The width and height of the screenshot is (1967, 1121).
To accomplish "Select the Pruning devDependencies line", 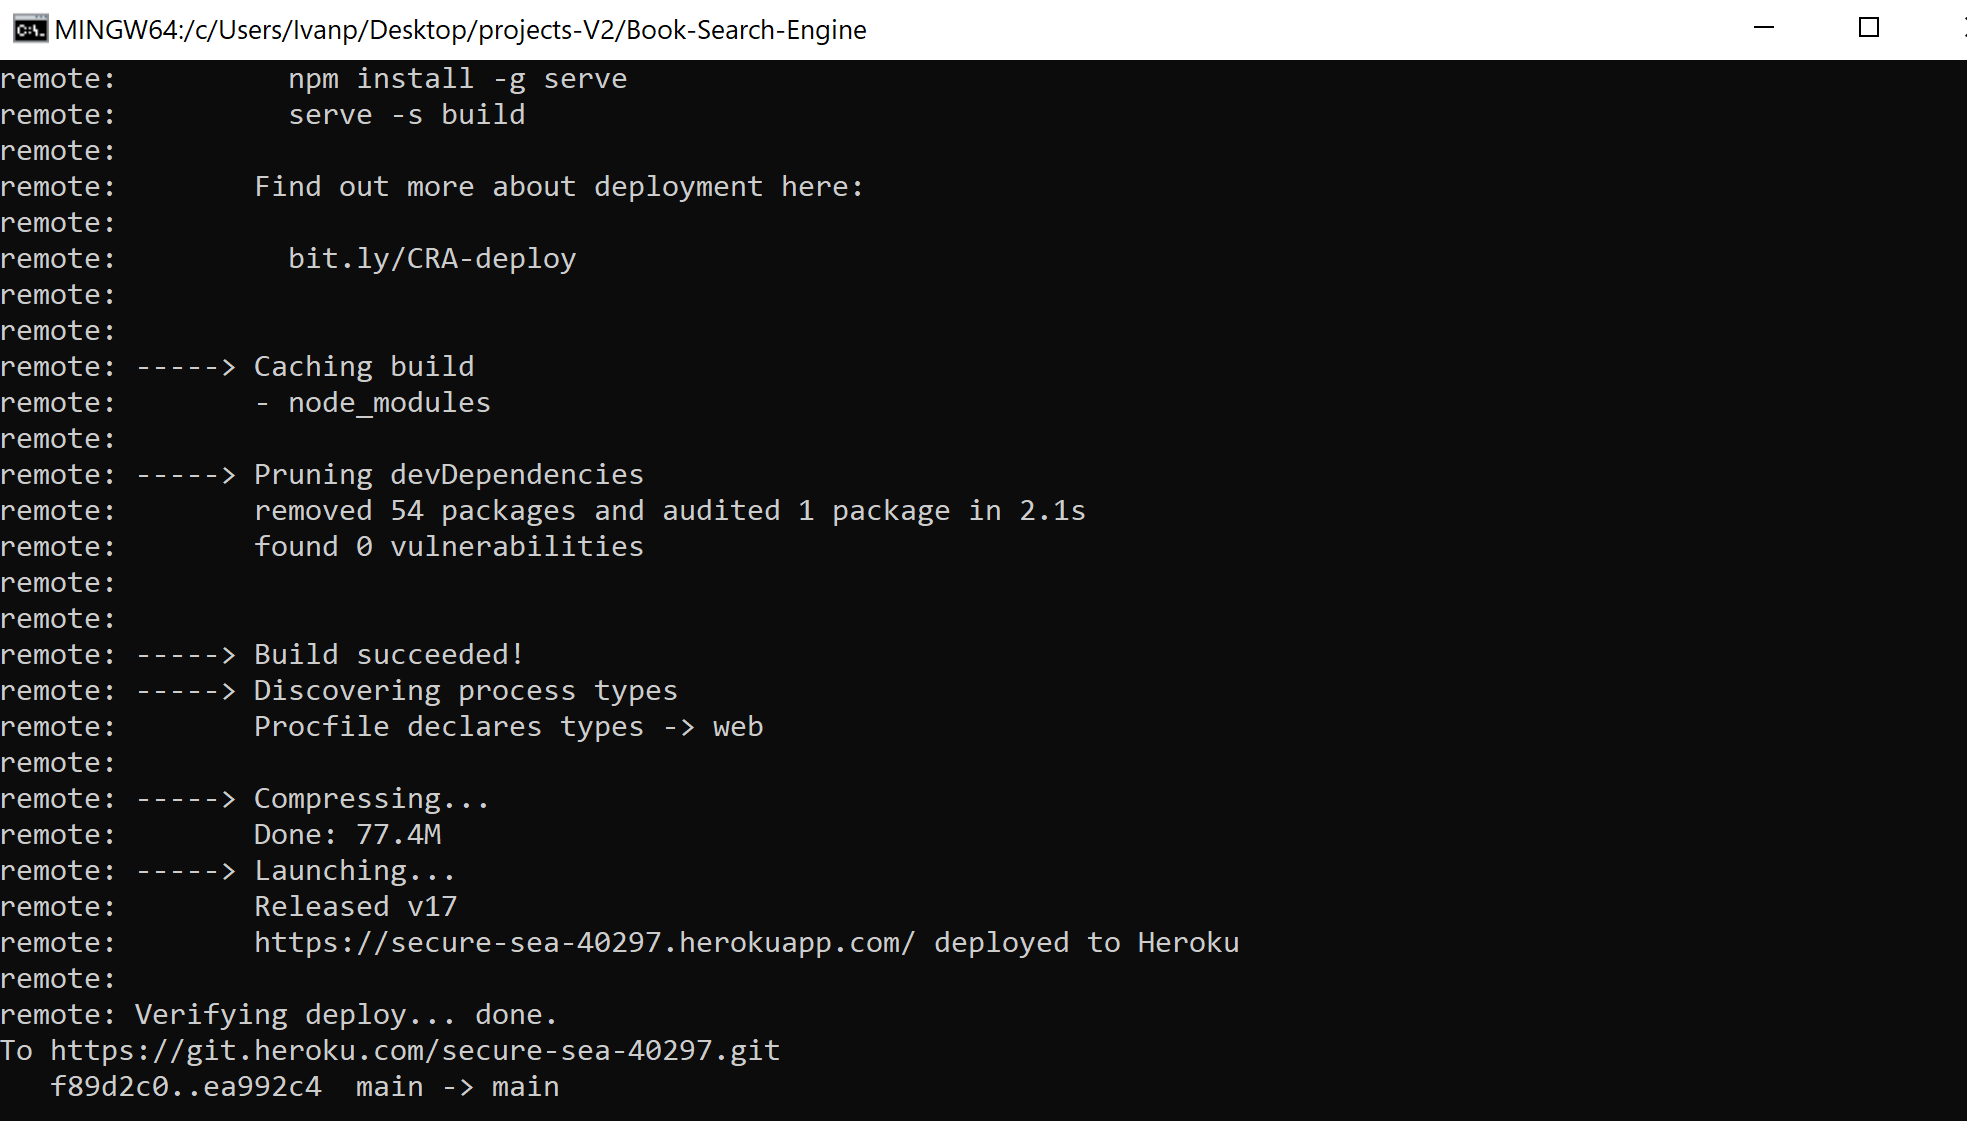I will coord(448,473).
